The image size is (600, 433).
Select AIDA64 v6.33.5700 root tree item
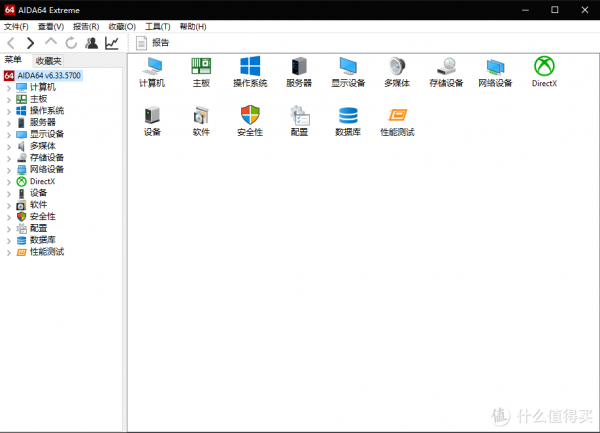click(52, 75)
